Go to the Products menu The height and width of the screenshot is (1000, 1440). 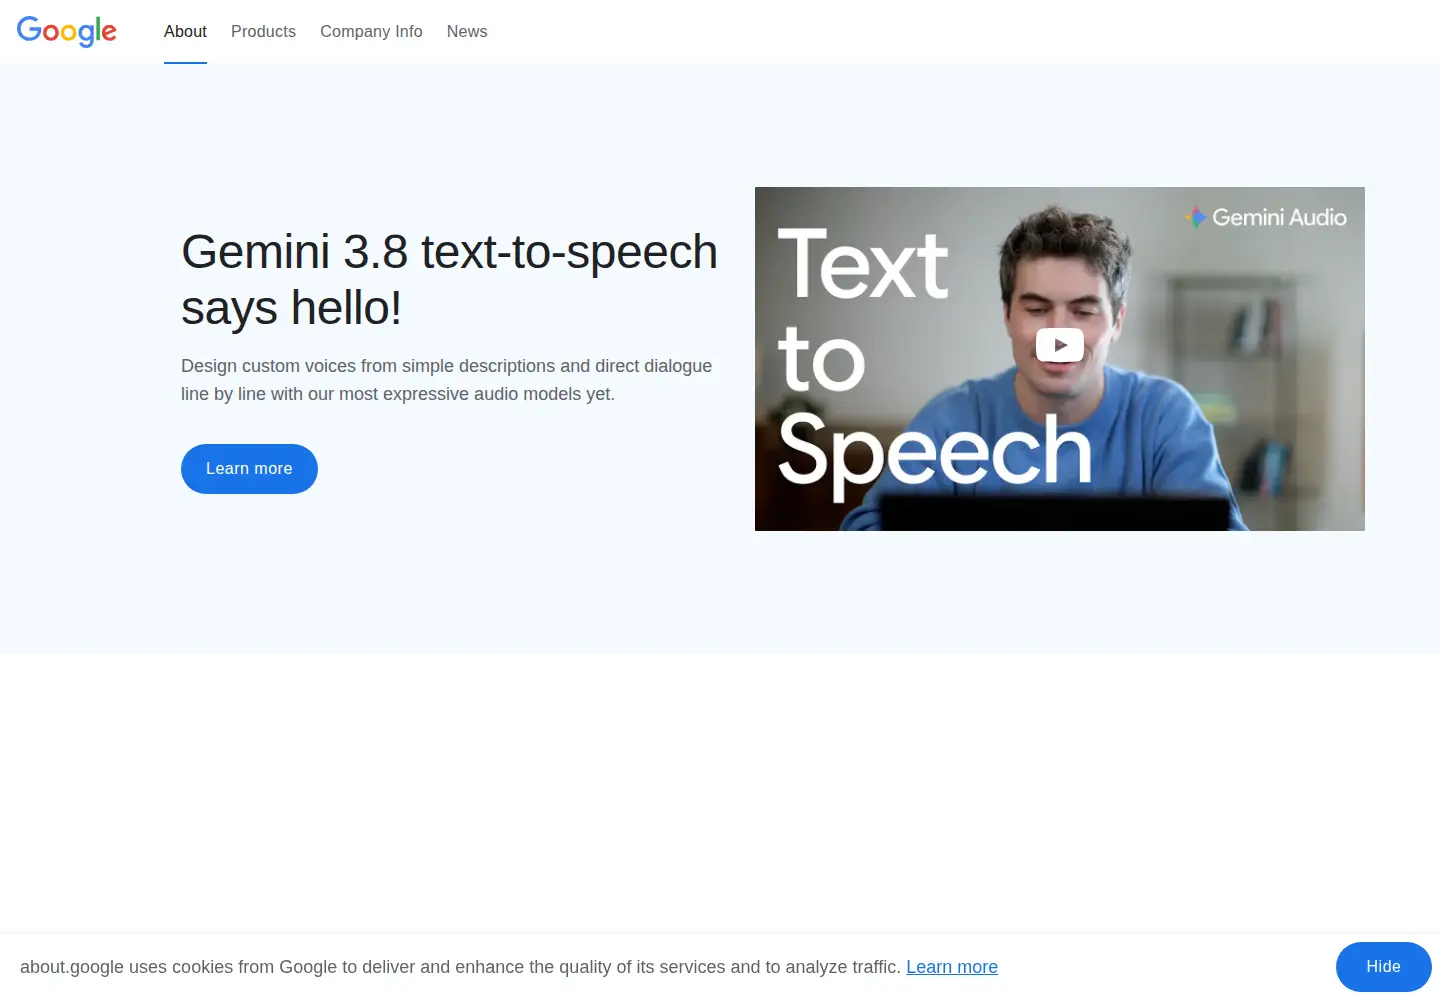point(263,31)
